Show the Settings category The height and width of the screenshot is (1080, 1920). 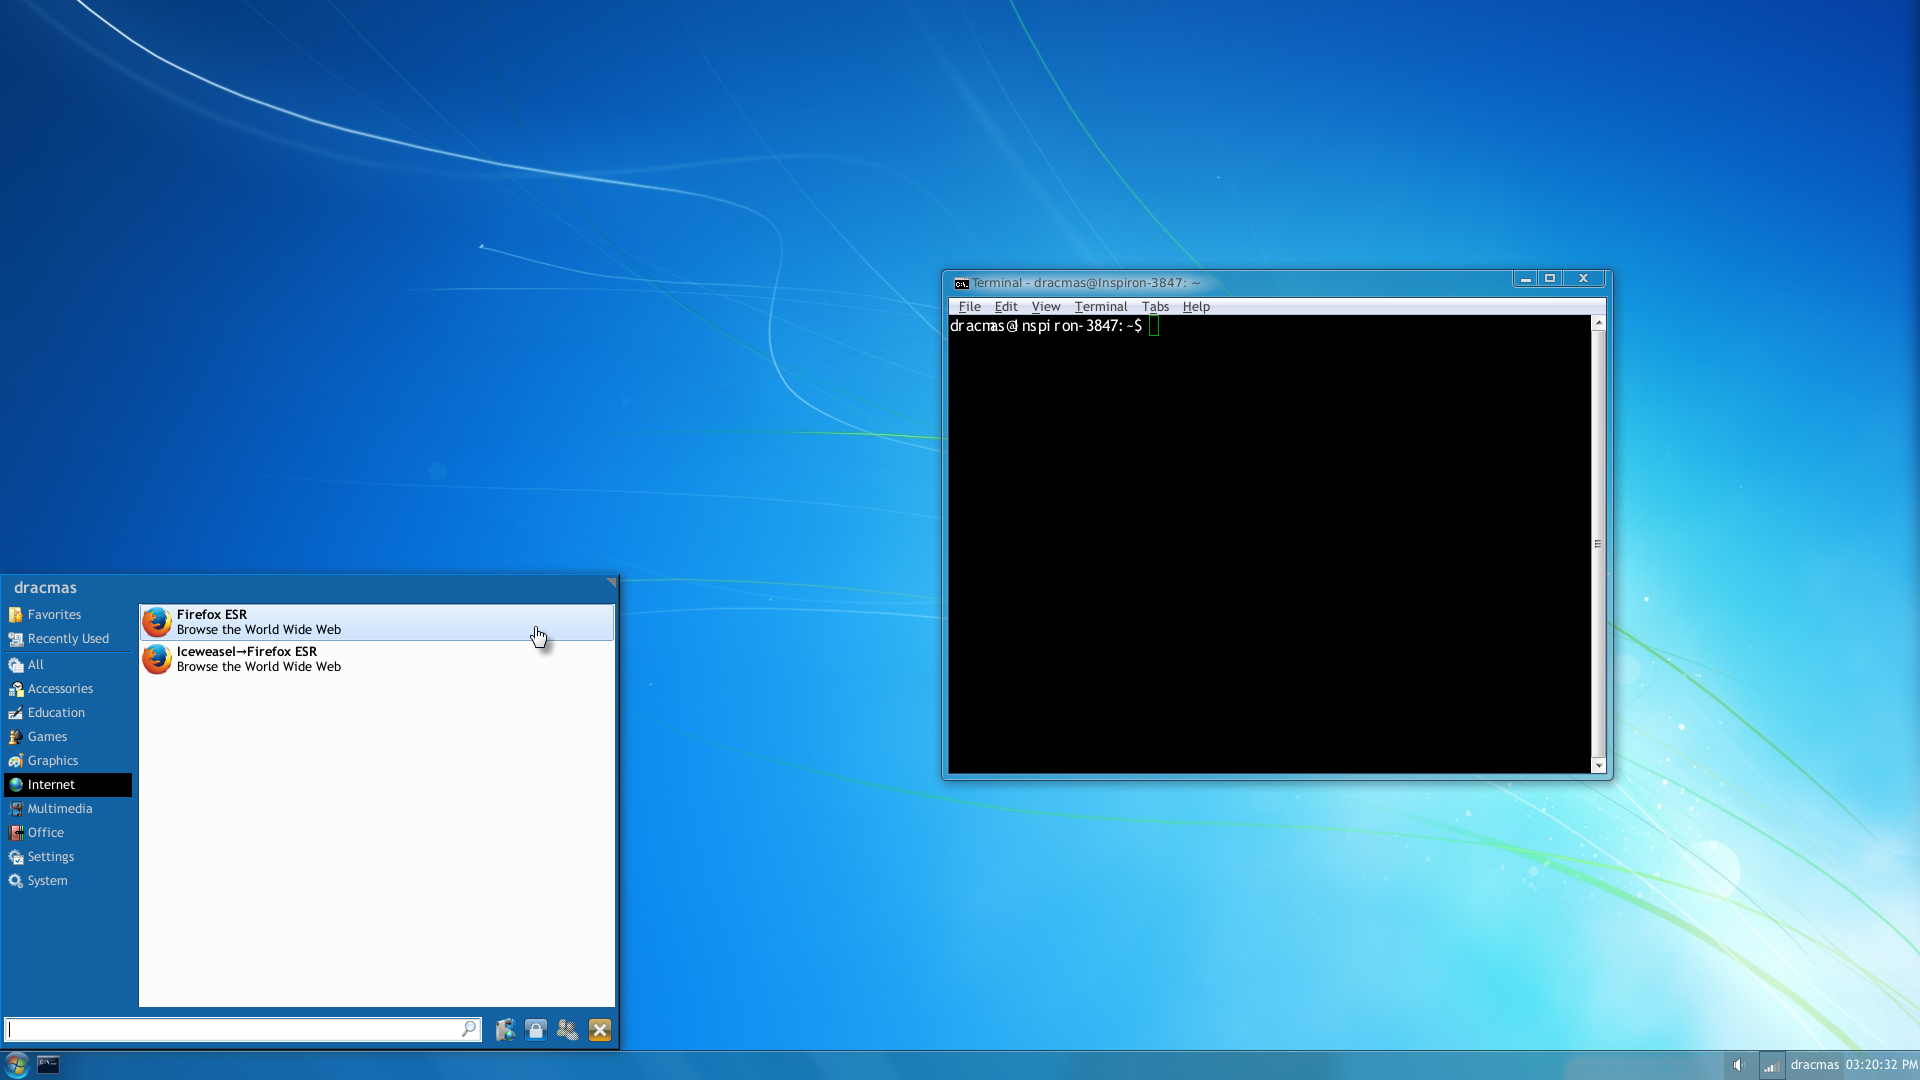tap(68, 857)
